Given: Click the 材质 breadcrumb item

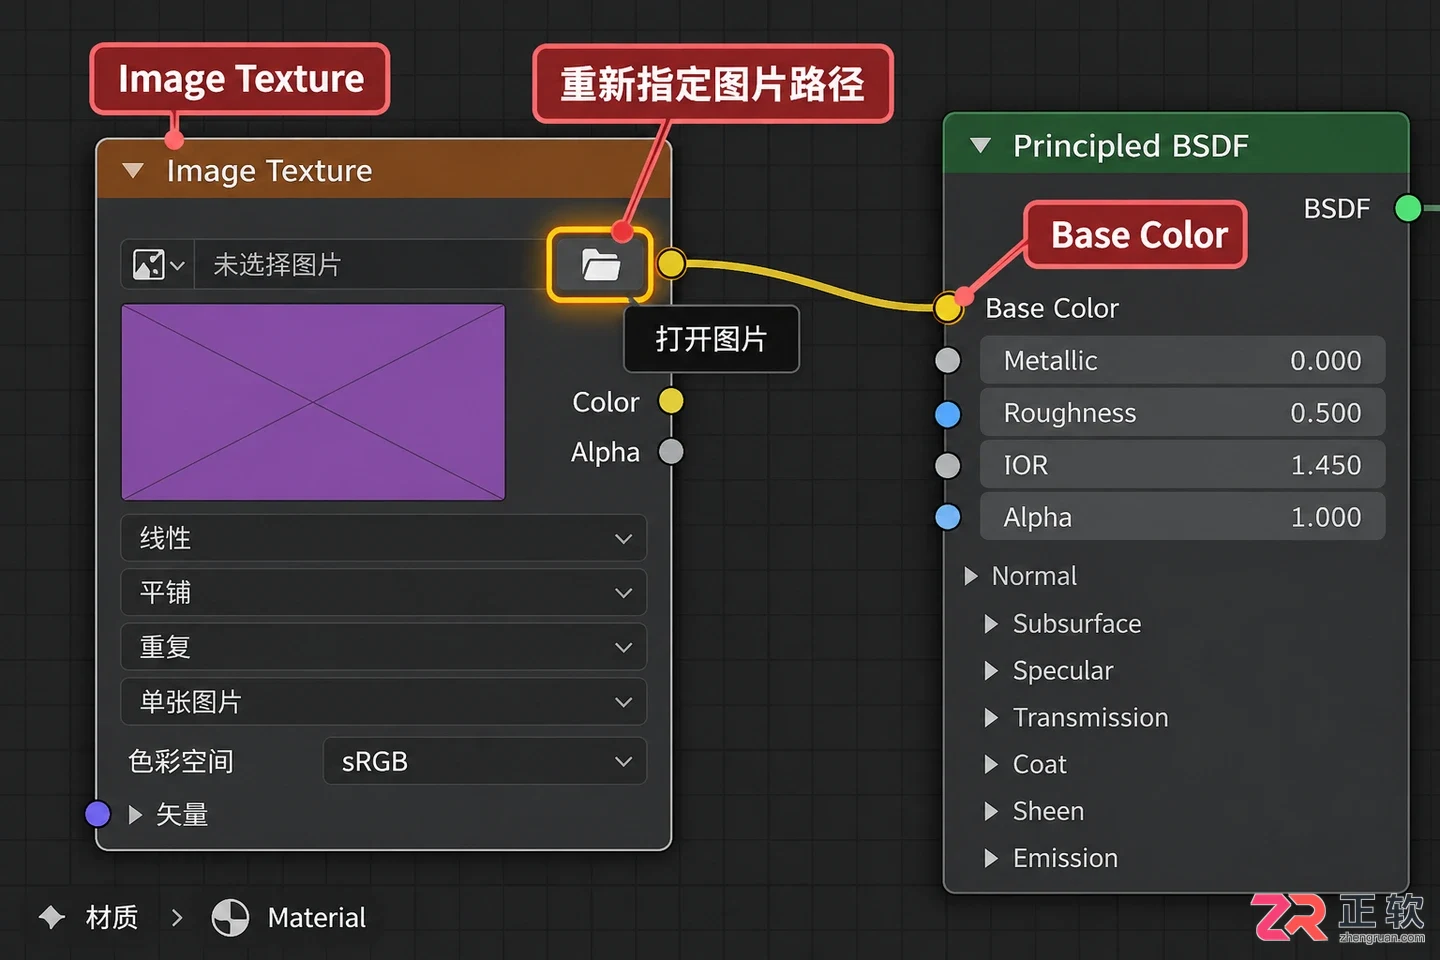Looking at the screenshot, I should pos(112,918).
